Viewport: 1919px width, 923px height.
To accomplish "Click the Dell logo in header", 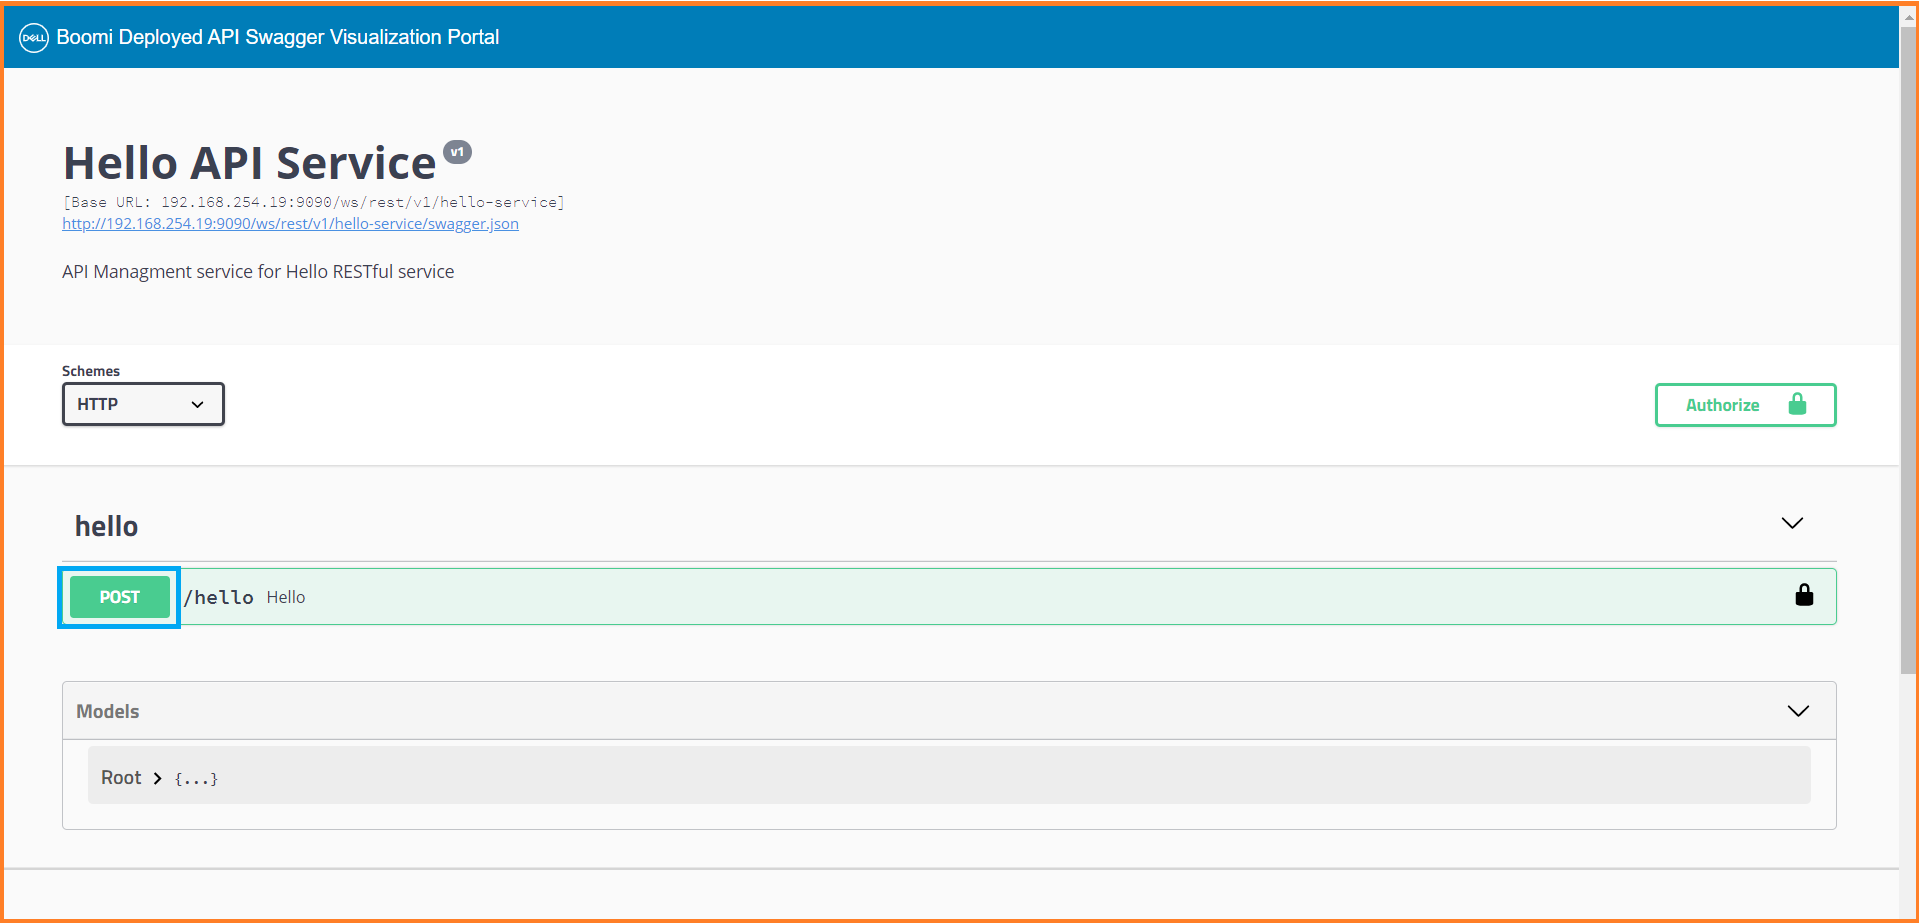I will (34, 38).
